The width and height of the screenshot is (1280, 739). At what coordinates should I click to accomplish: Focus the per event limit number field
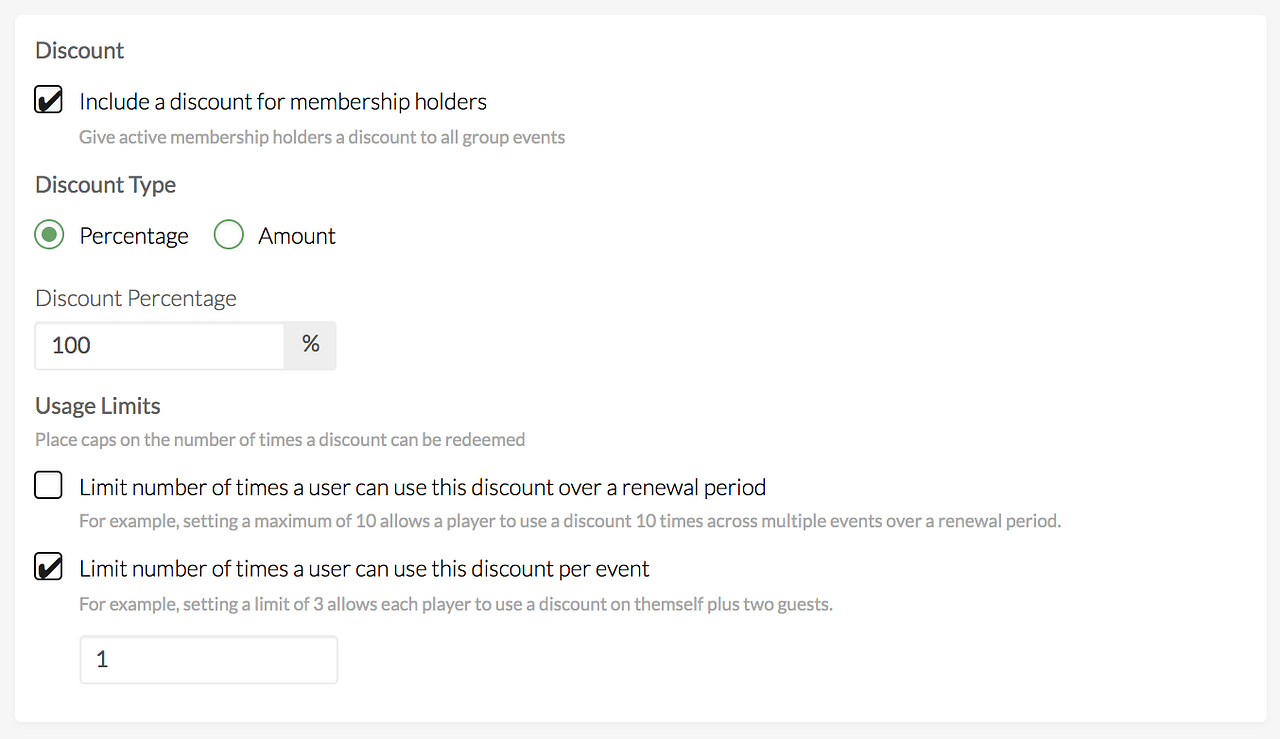208,660
